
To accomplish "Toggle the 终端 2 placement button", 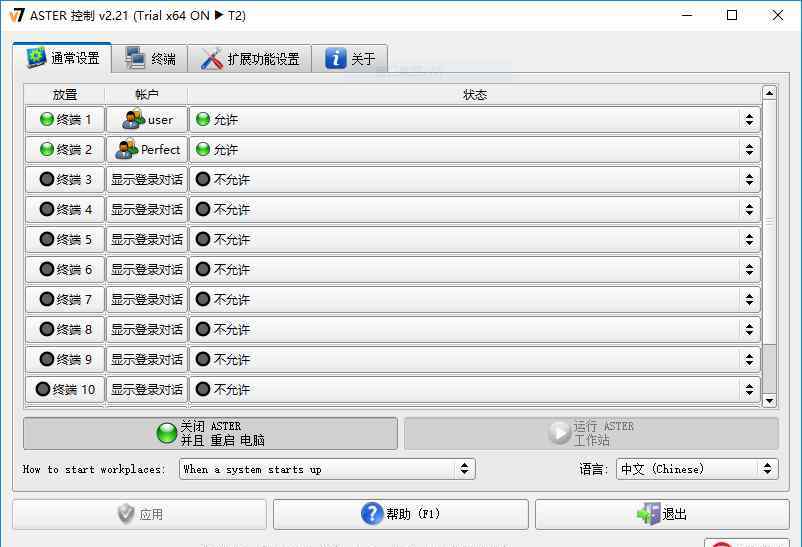I will (x=65, y=149).
